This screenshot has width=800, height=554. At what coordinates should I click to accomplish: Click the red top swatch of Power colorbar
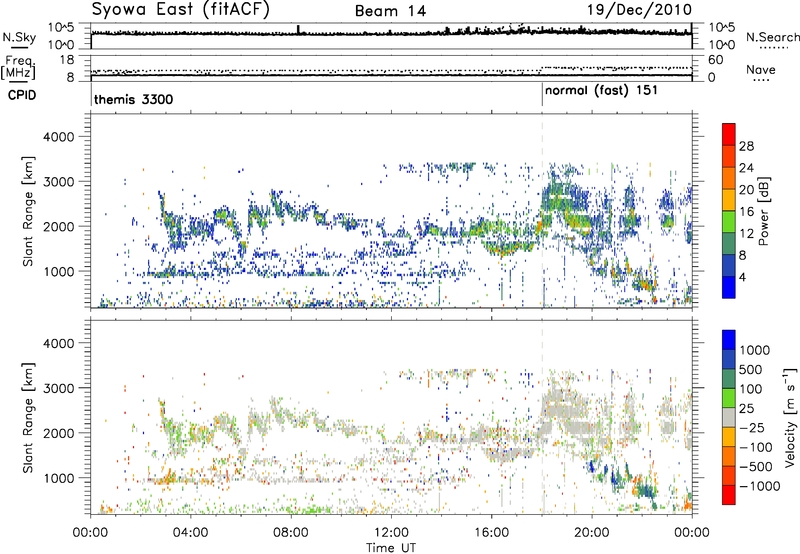[729, 134]
